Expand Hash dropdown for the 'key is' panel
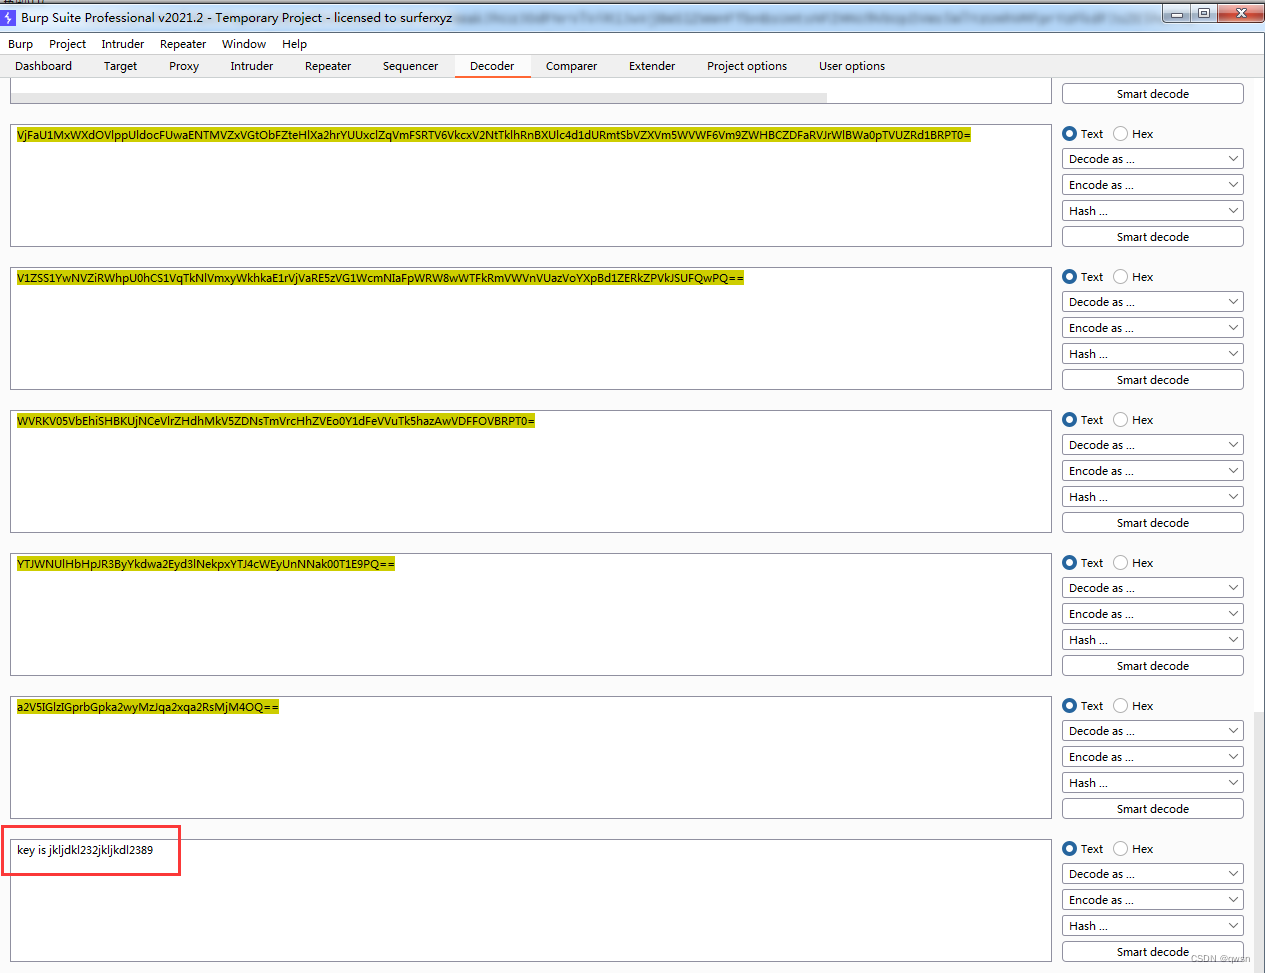 (x=1153, y=926)
